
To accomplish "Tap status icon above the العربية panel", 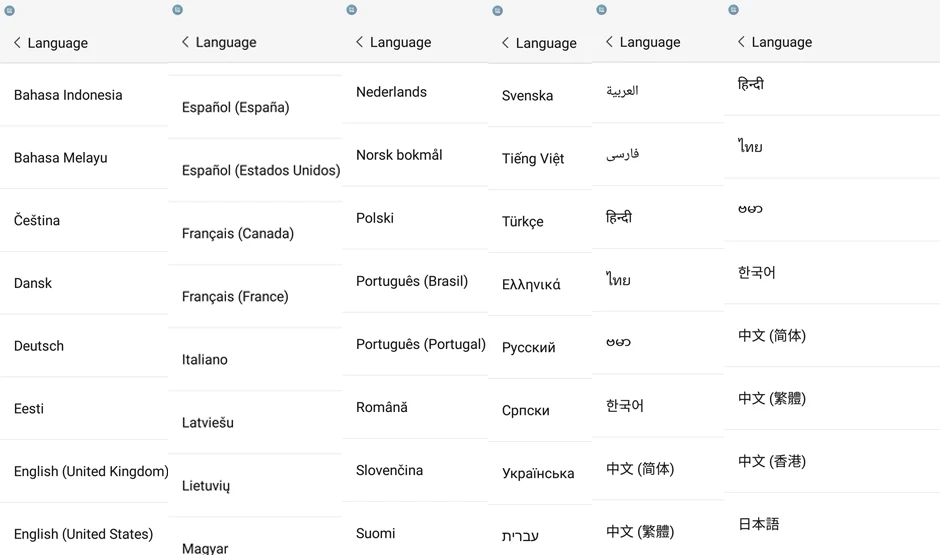I will click(602, 10).
